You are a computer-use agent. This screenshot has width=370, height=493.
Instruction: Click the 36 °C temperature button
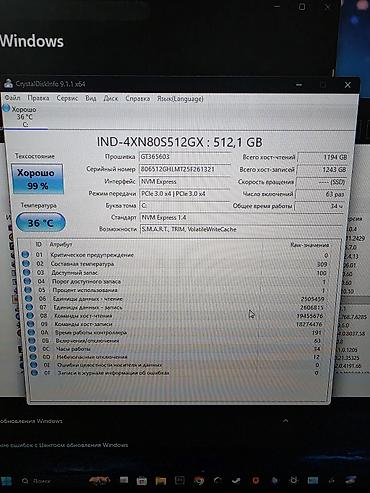pyautogui.click(x=40, y=222)
